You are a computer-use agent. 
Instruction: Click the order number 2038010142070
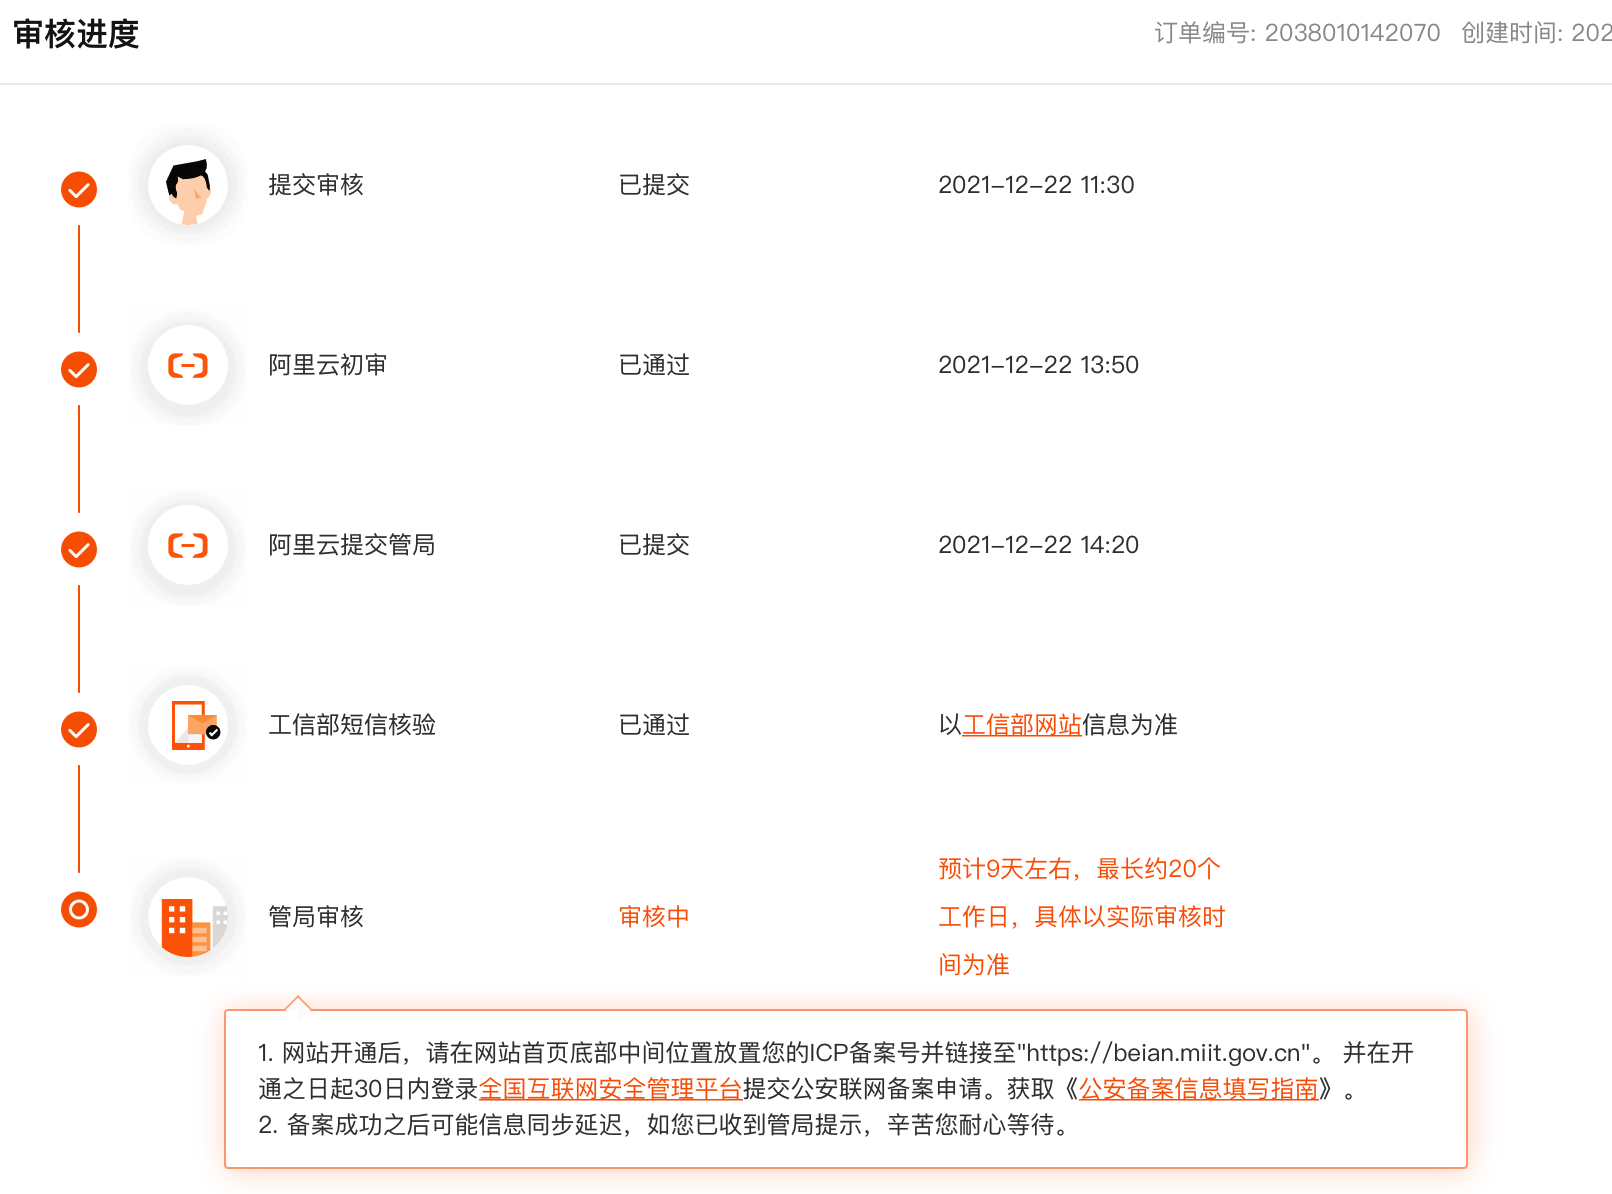tap(1352, 33)
